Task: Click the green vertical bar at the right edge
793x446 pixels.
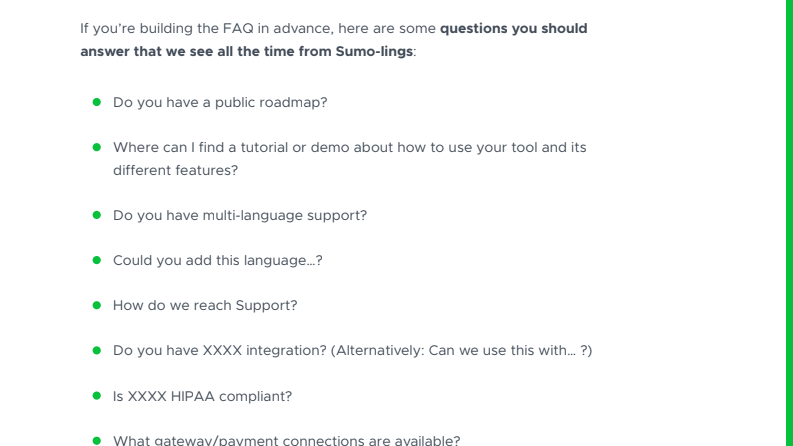Action: (789, 223)
